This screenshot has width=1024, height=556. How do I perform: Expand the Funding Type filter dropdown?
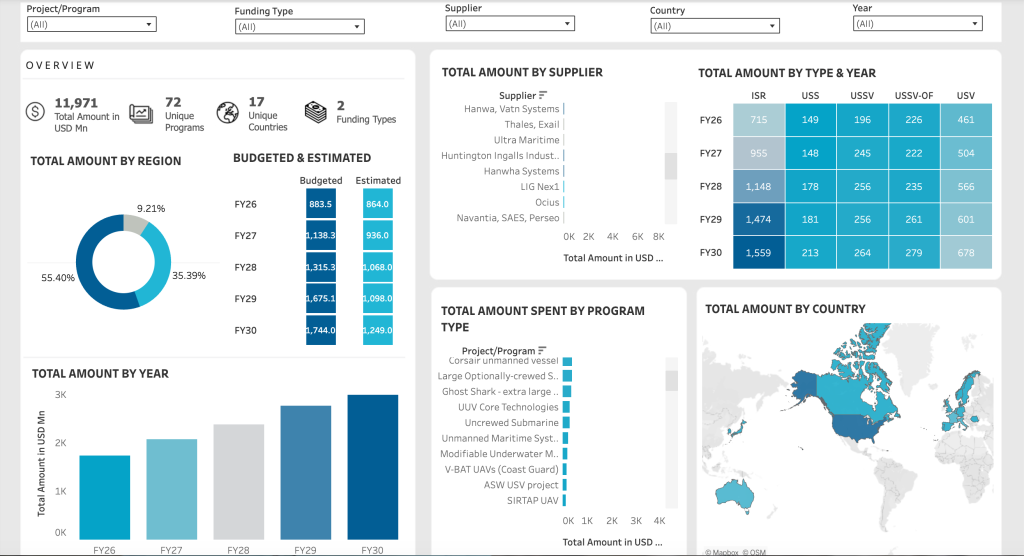coord(299,27)
